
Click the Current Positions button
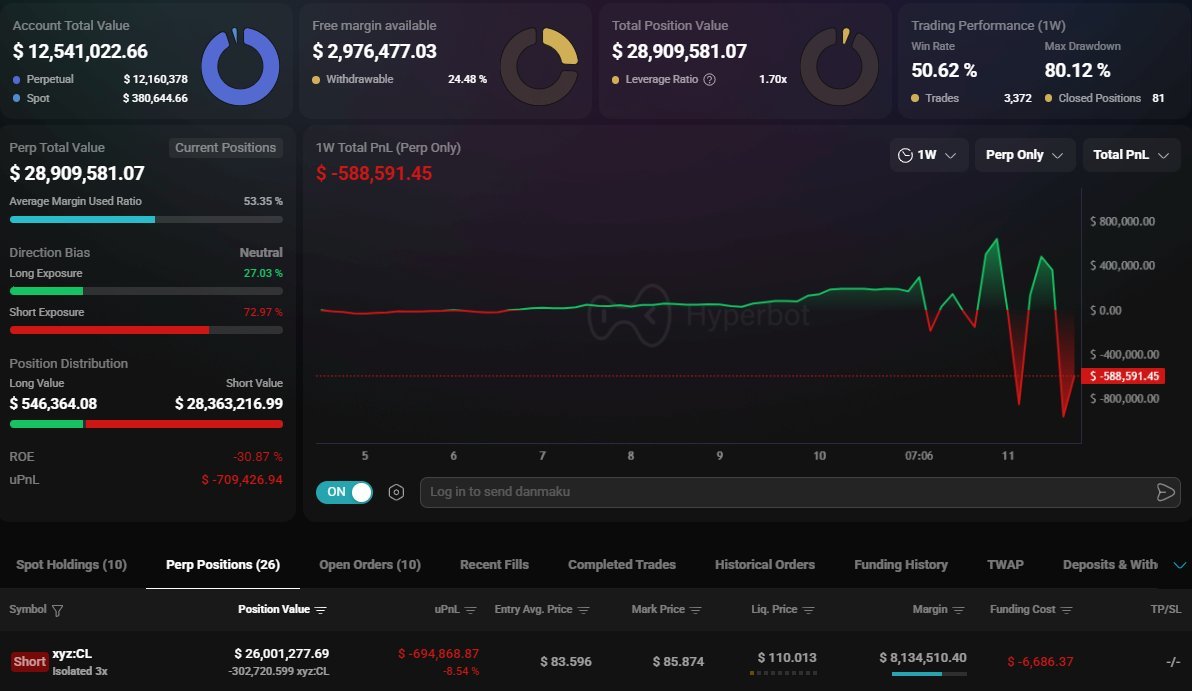click(x=226, y=147)
